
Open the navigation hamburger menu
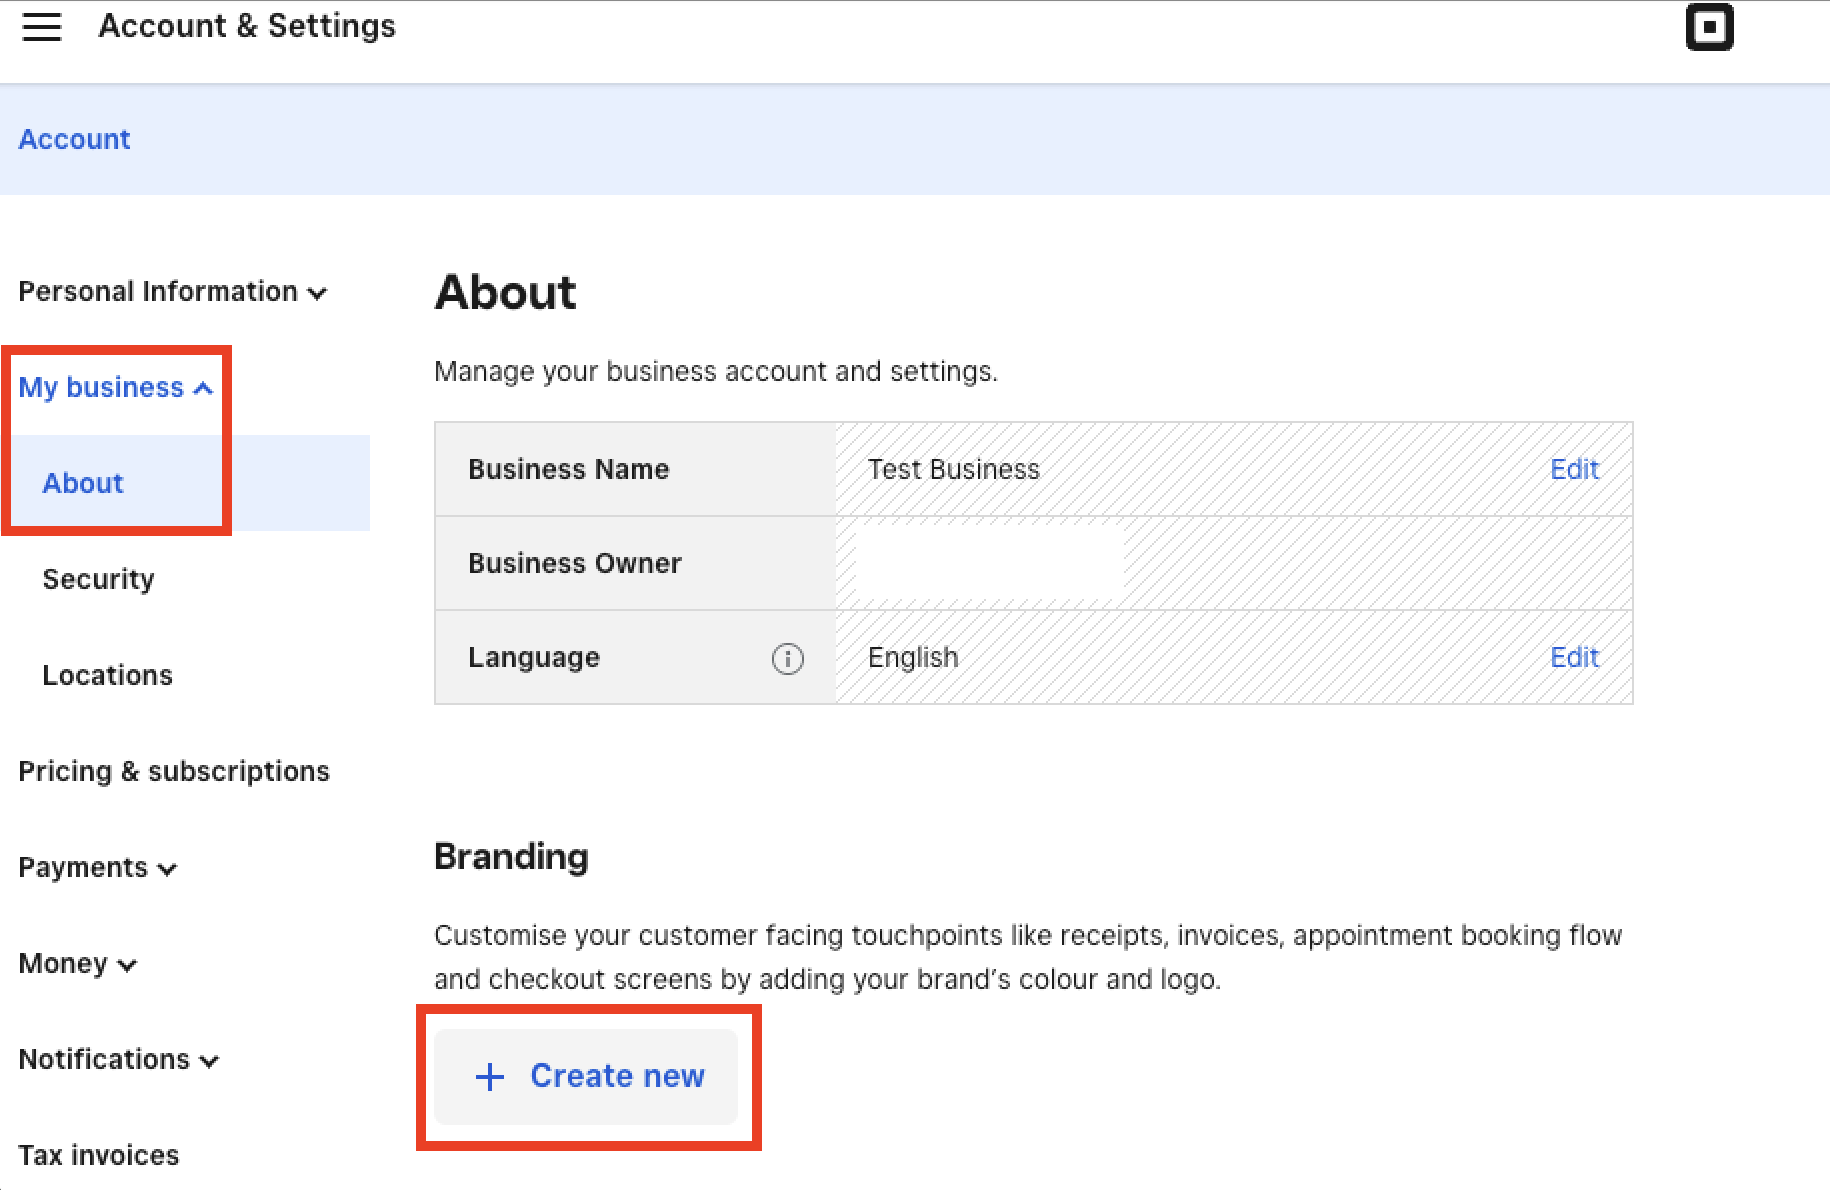point(41,27)
